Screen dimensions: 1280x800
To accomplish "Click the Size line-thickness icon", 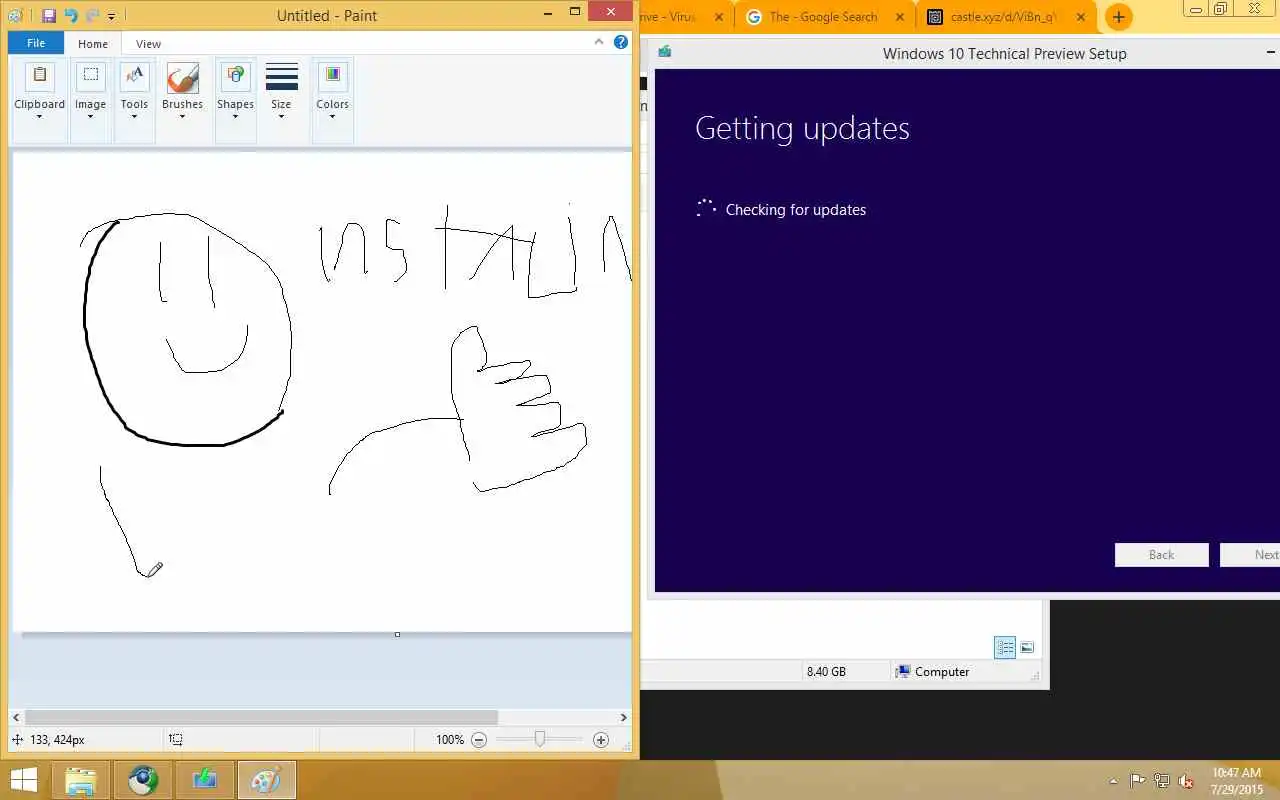I will coord(281,77).
